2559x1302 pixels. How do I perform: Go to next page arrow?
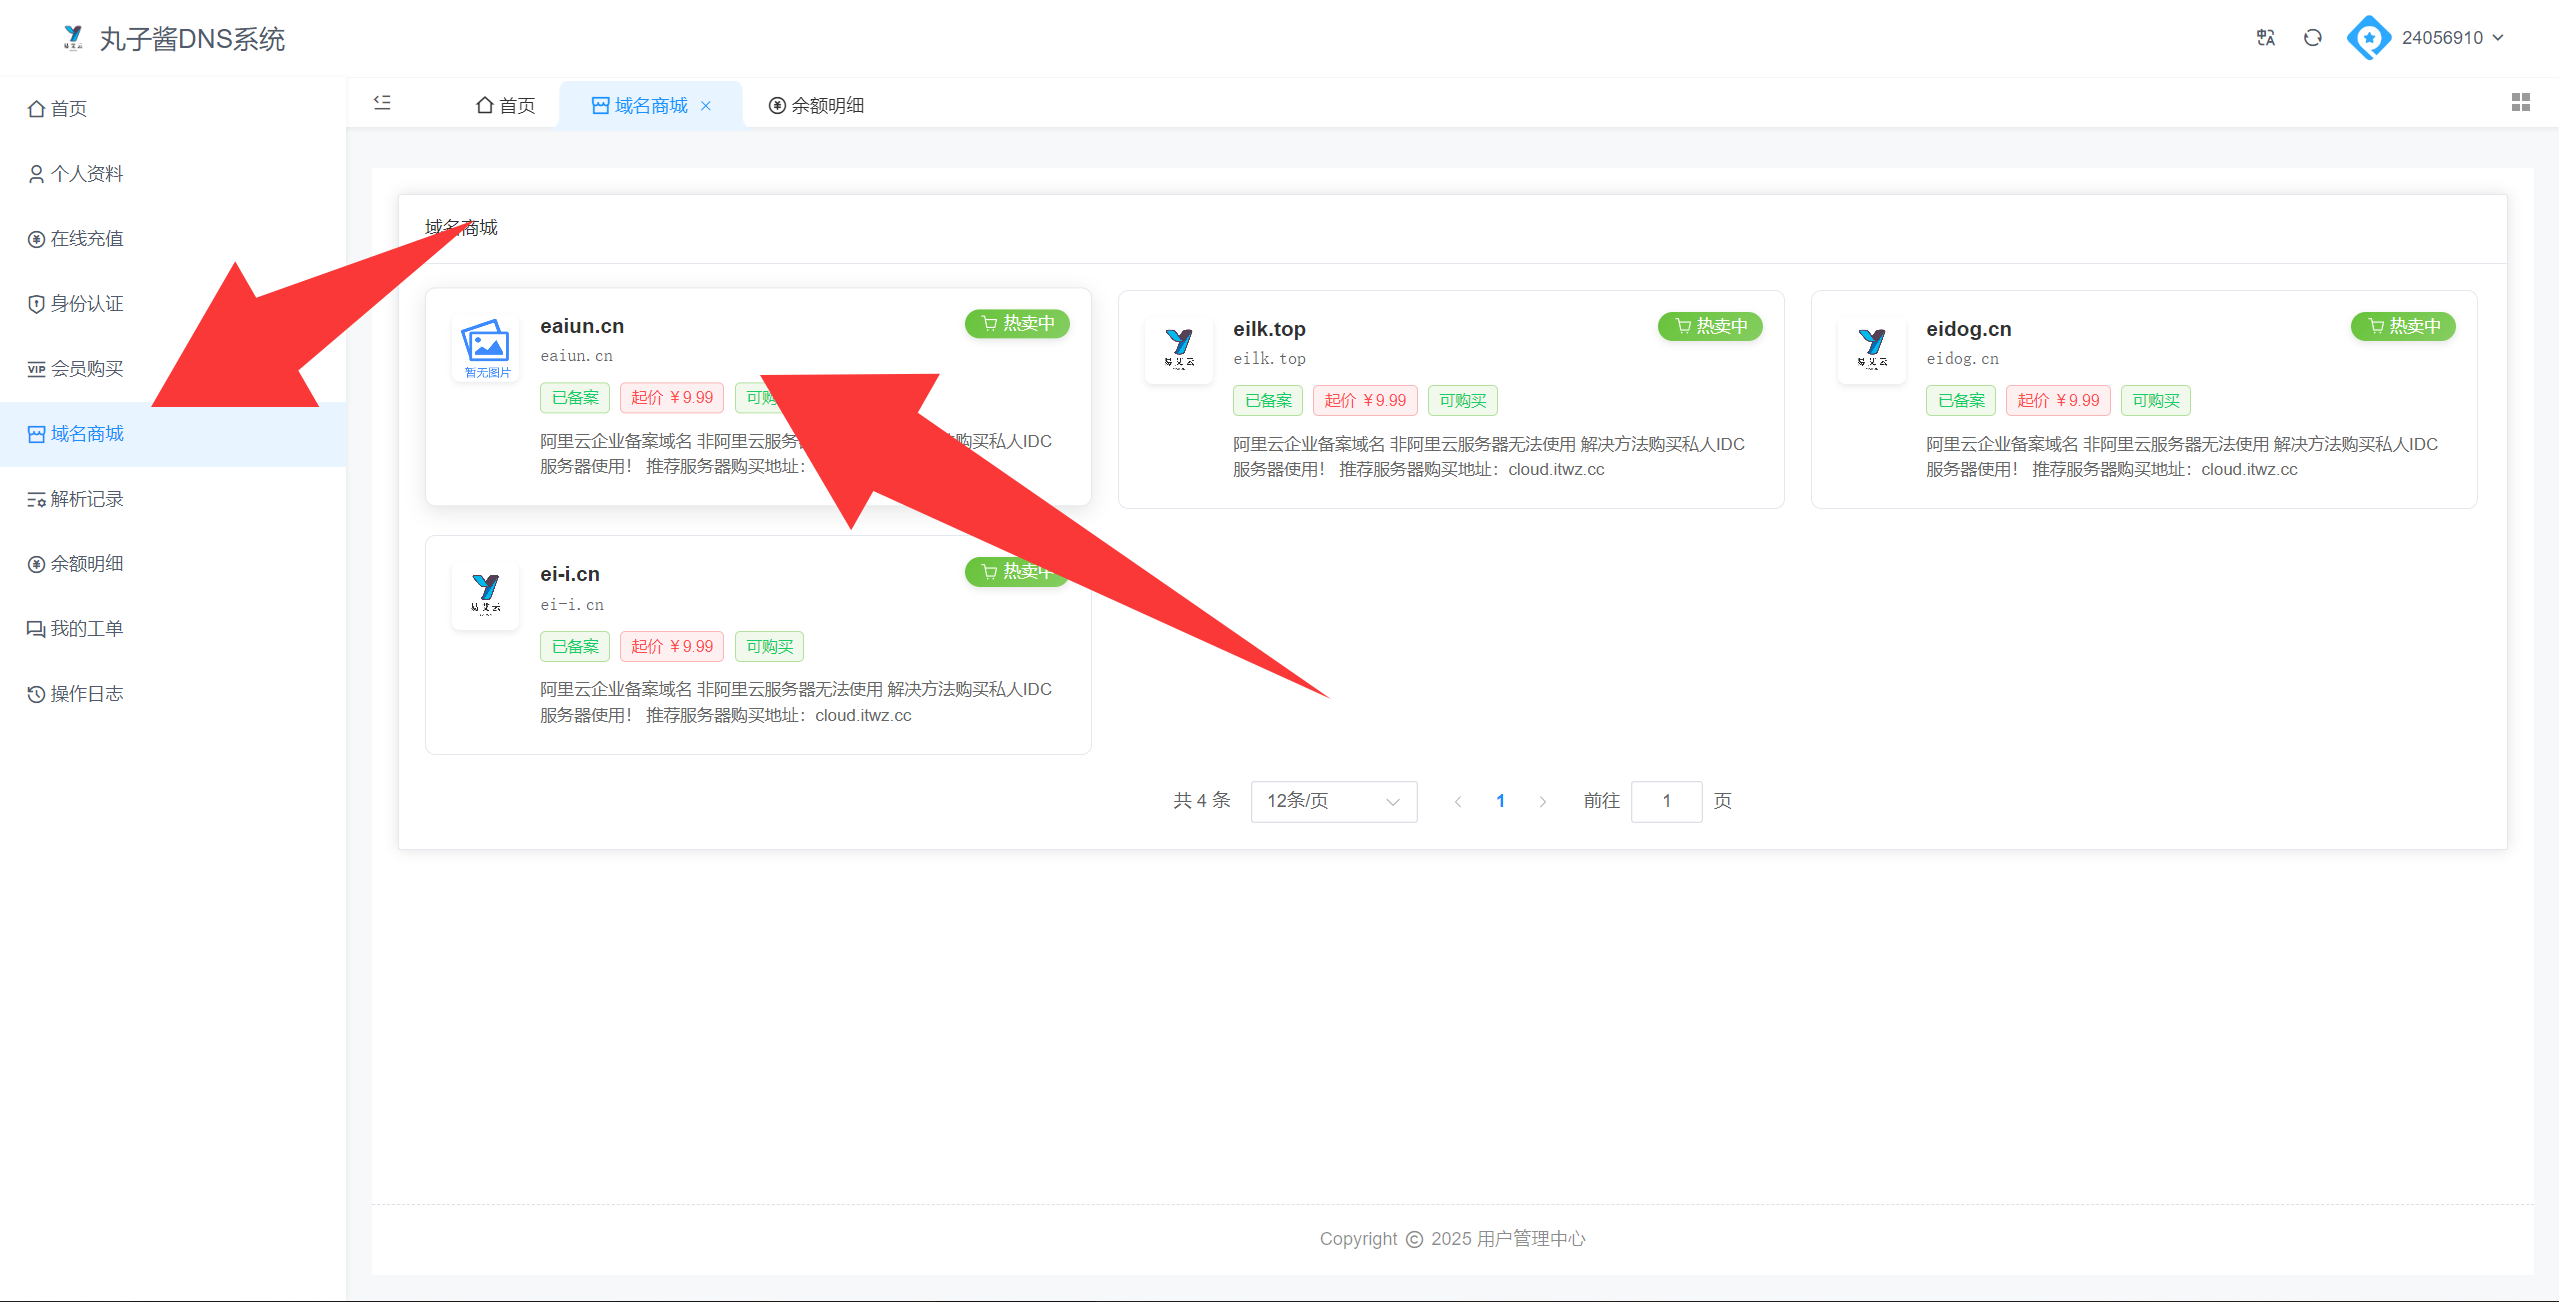[x=1542, y=801]
